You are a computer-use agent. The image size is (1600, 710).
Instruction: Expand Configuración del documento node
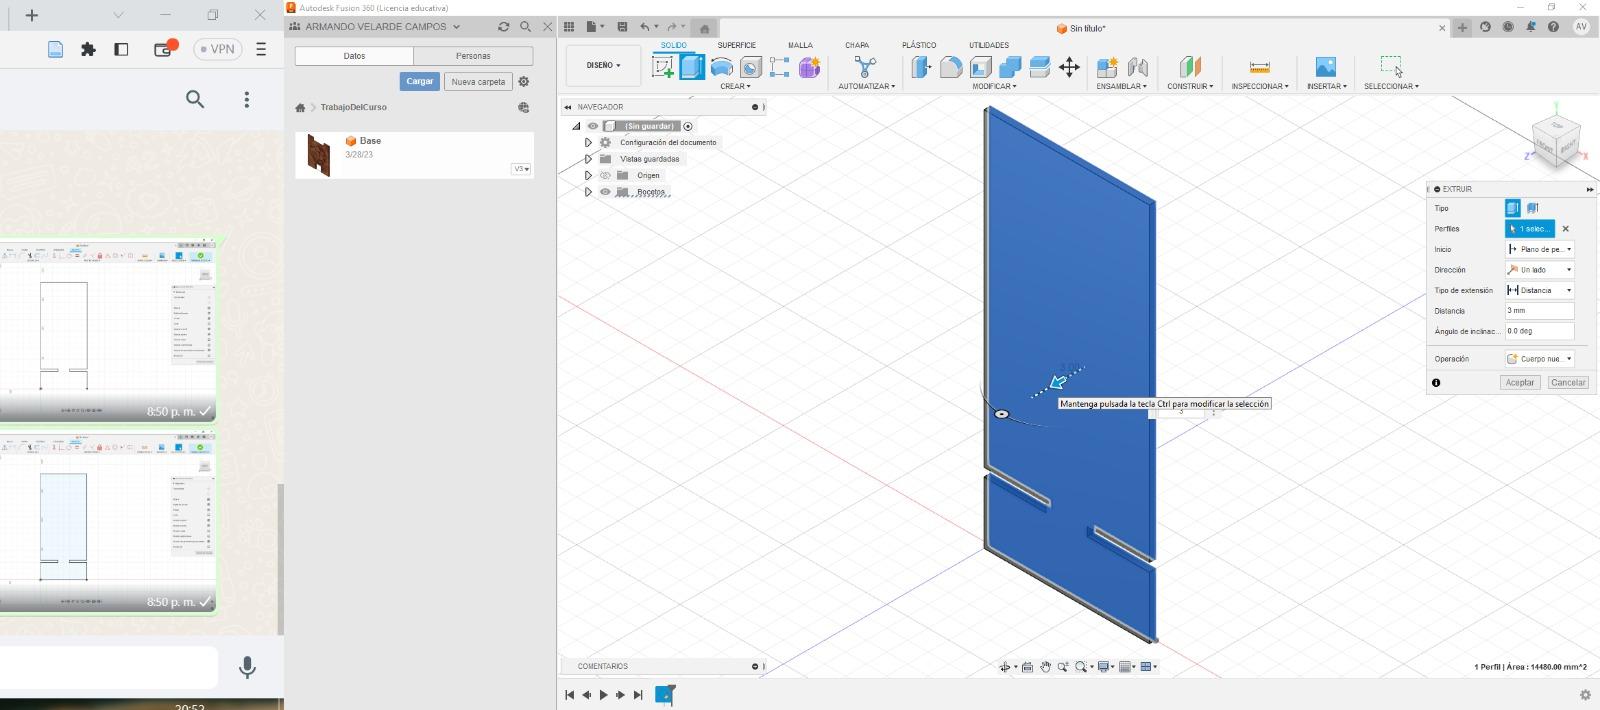[x=588, y=142]
